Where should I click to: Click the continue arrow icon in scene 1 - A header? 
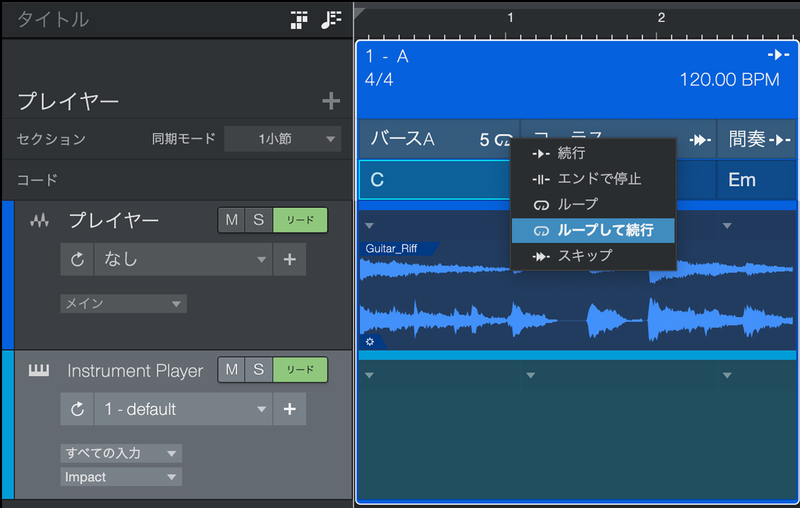[x=779, y=55]
